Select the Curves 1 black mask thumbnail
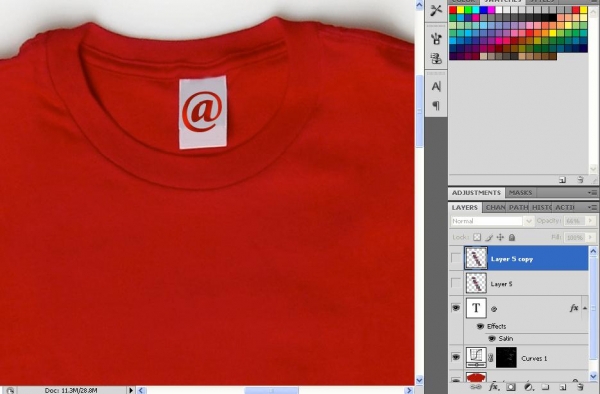This screenshot has width=600, height=394. tap(506, 358)
